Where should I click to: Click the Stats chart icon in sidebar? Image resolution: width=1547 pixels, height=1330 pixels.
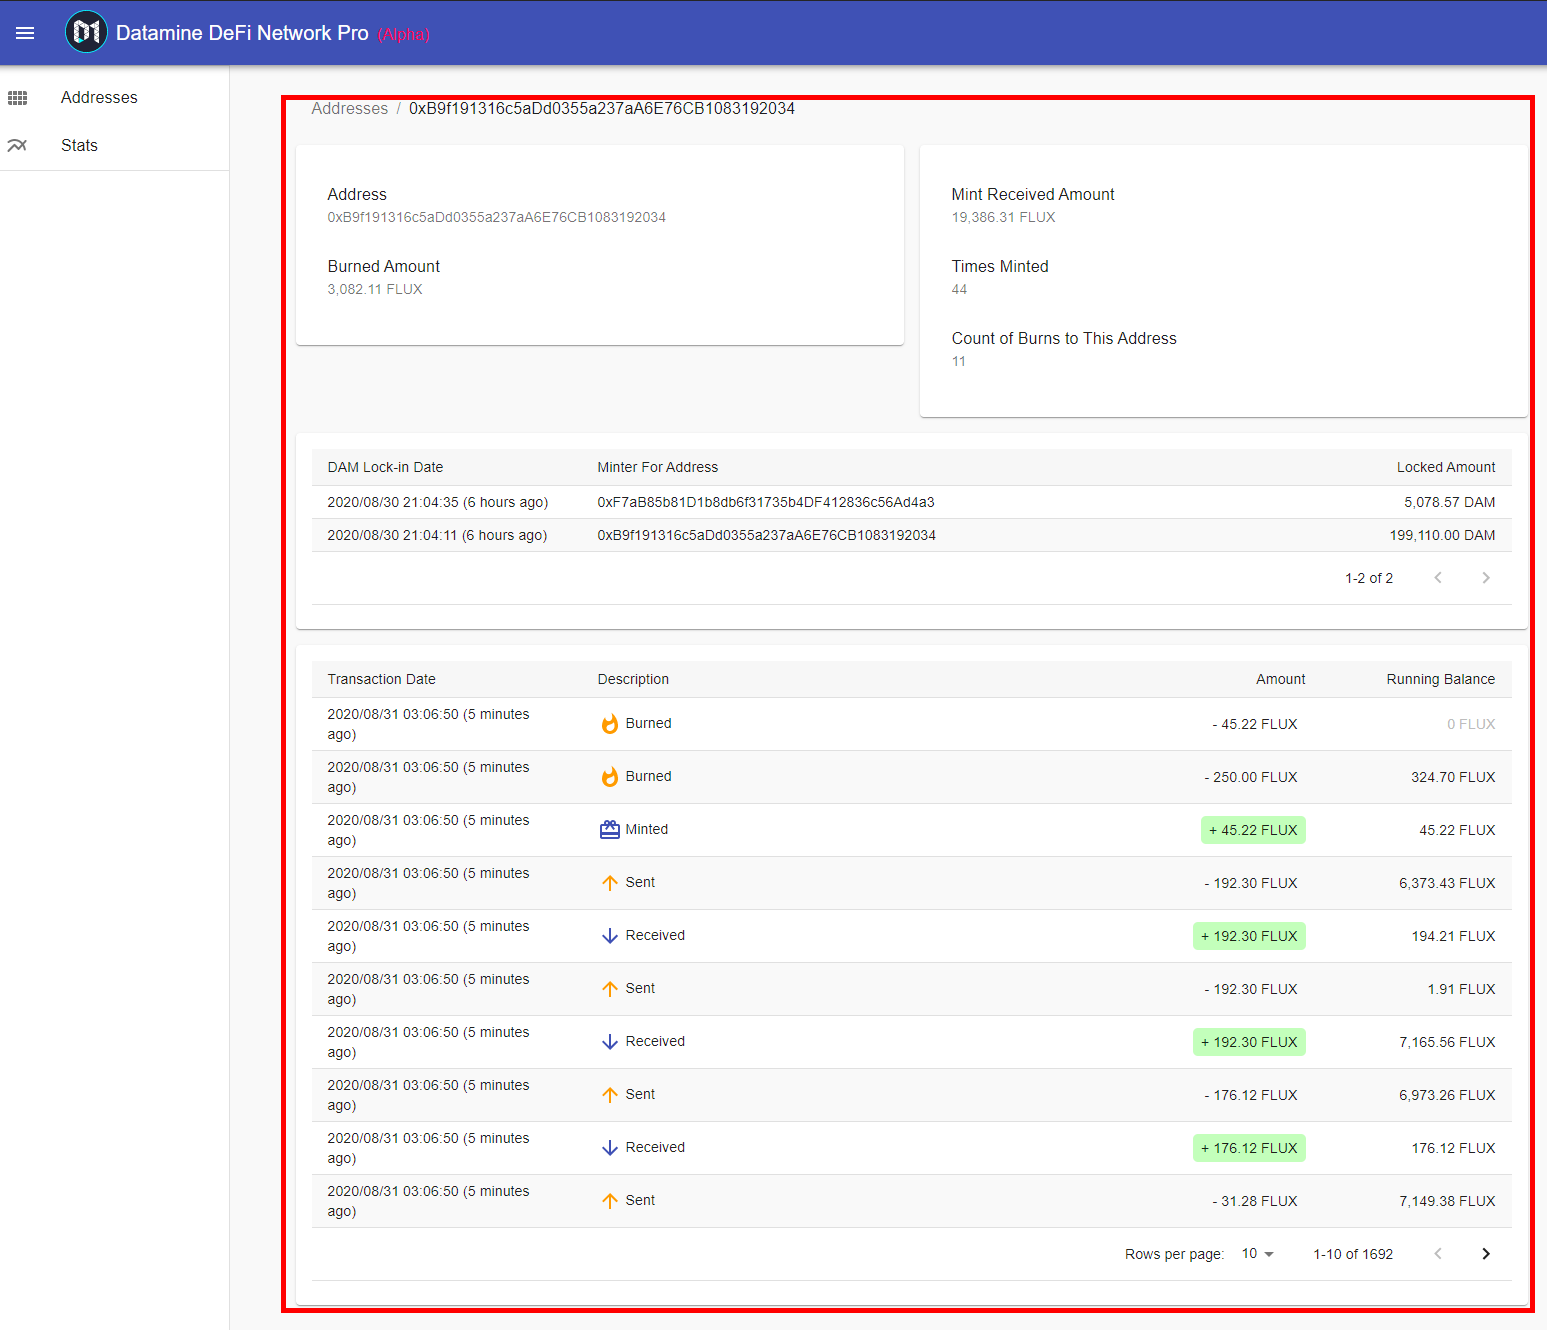click(x=17, y=145)
